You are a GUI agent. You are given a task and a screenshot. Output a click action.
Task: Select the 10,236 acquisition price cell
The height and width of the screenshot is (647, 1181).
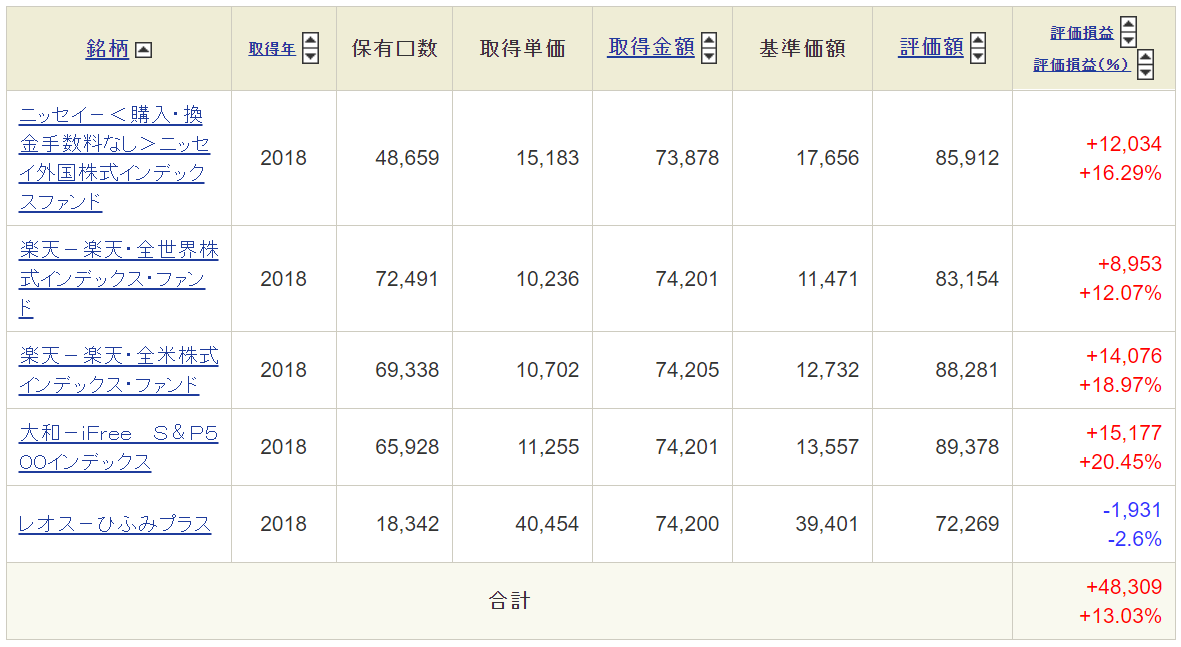tap(548, 279)
